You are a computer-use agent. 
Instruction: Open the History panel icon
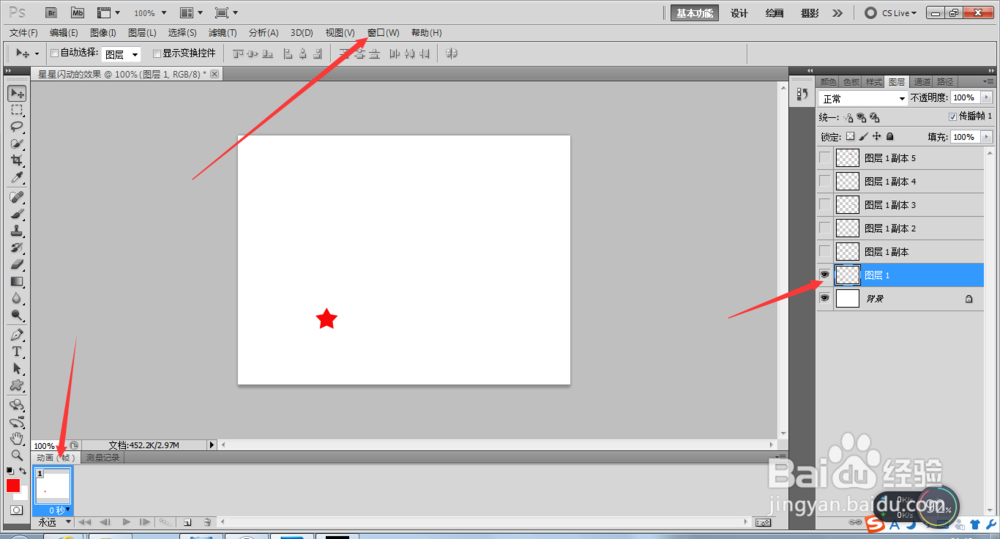[802, 94]
